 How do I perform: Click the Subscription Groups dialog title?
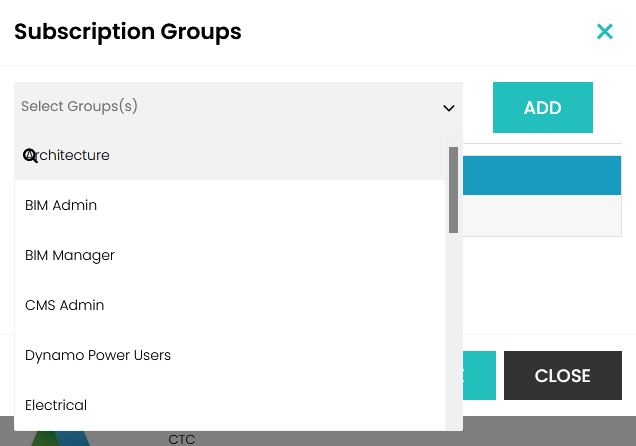tap(127, 32)
